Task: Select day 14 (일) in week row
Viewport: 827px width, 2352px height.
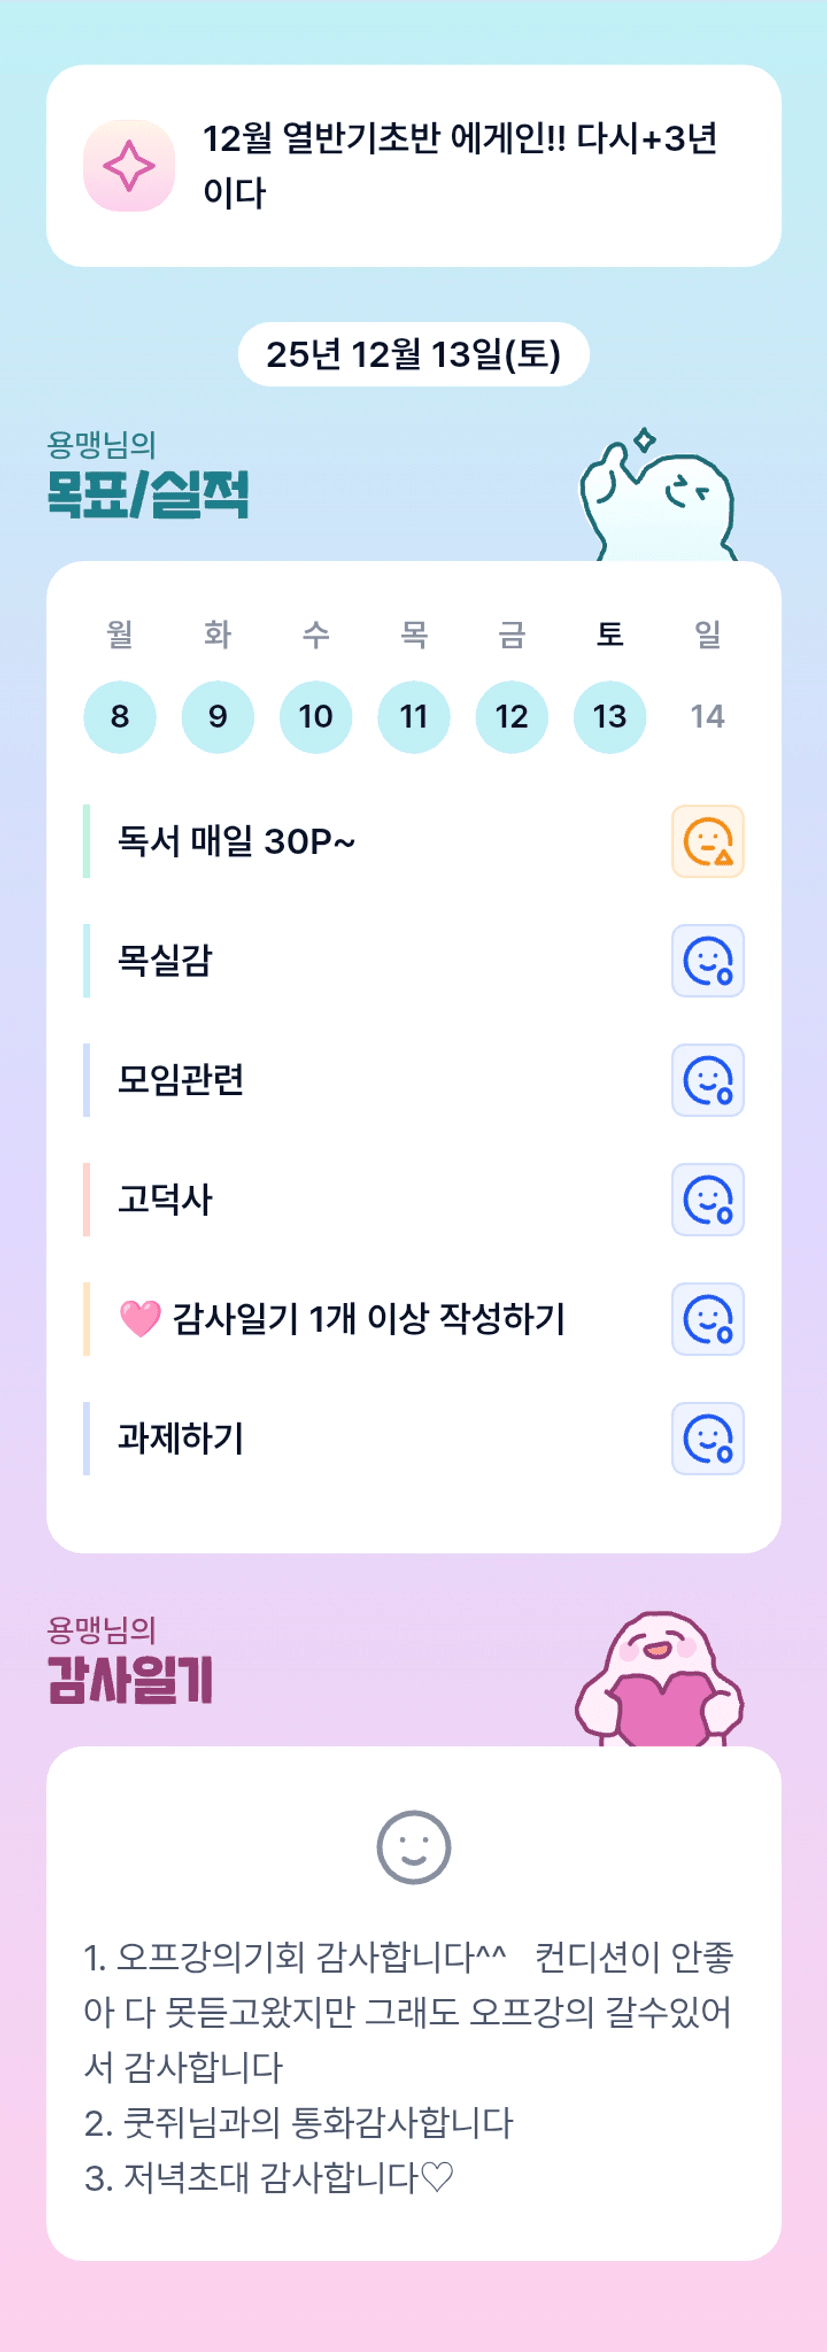Action: [x=707, y=716]
